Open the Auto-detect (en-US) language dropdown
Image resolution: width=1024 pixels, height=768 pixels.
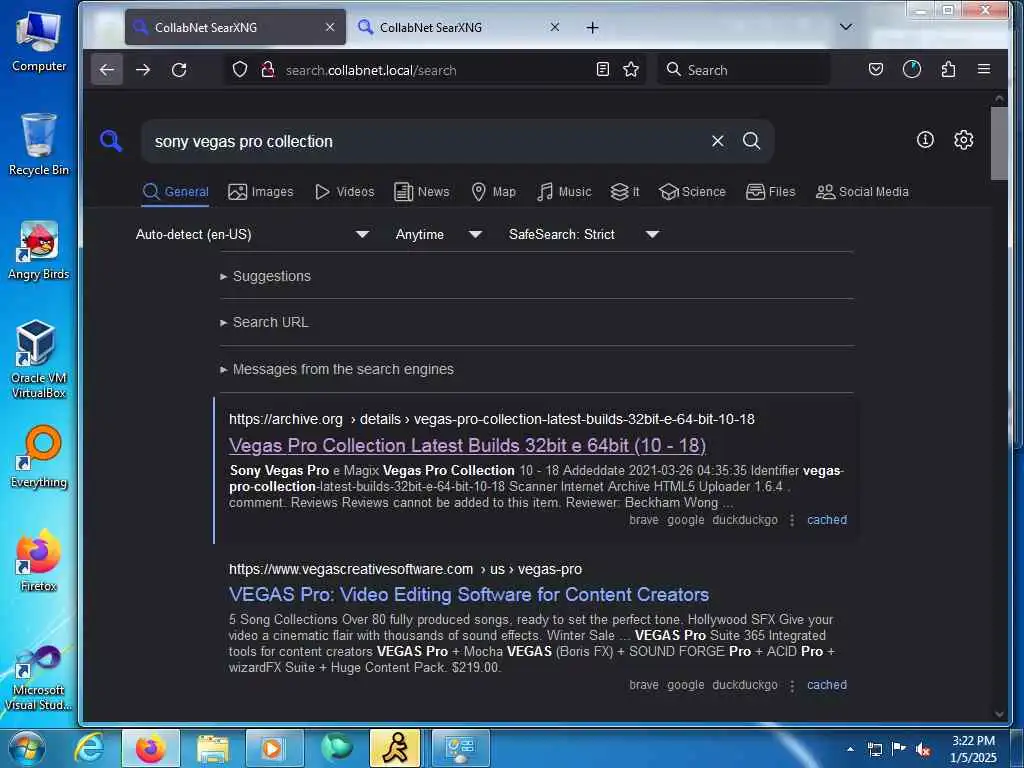(x=253, y=234)
